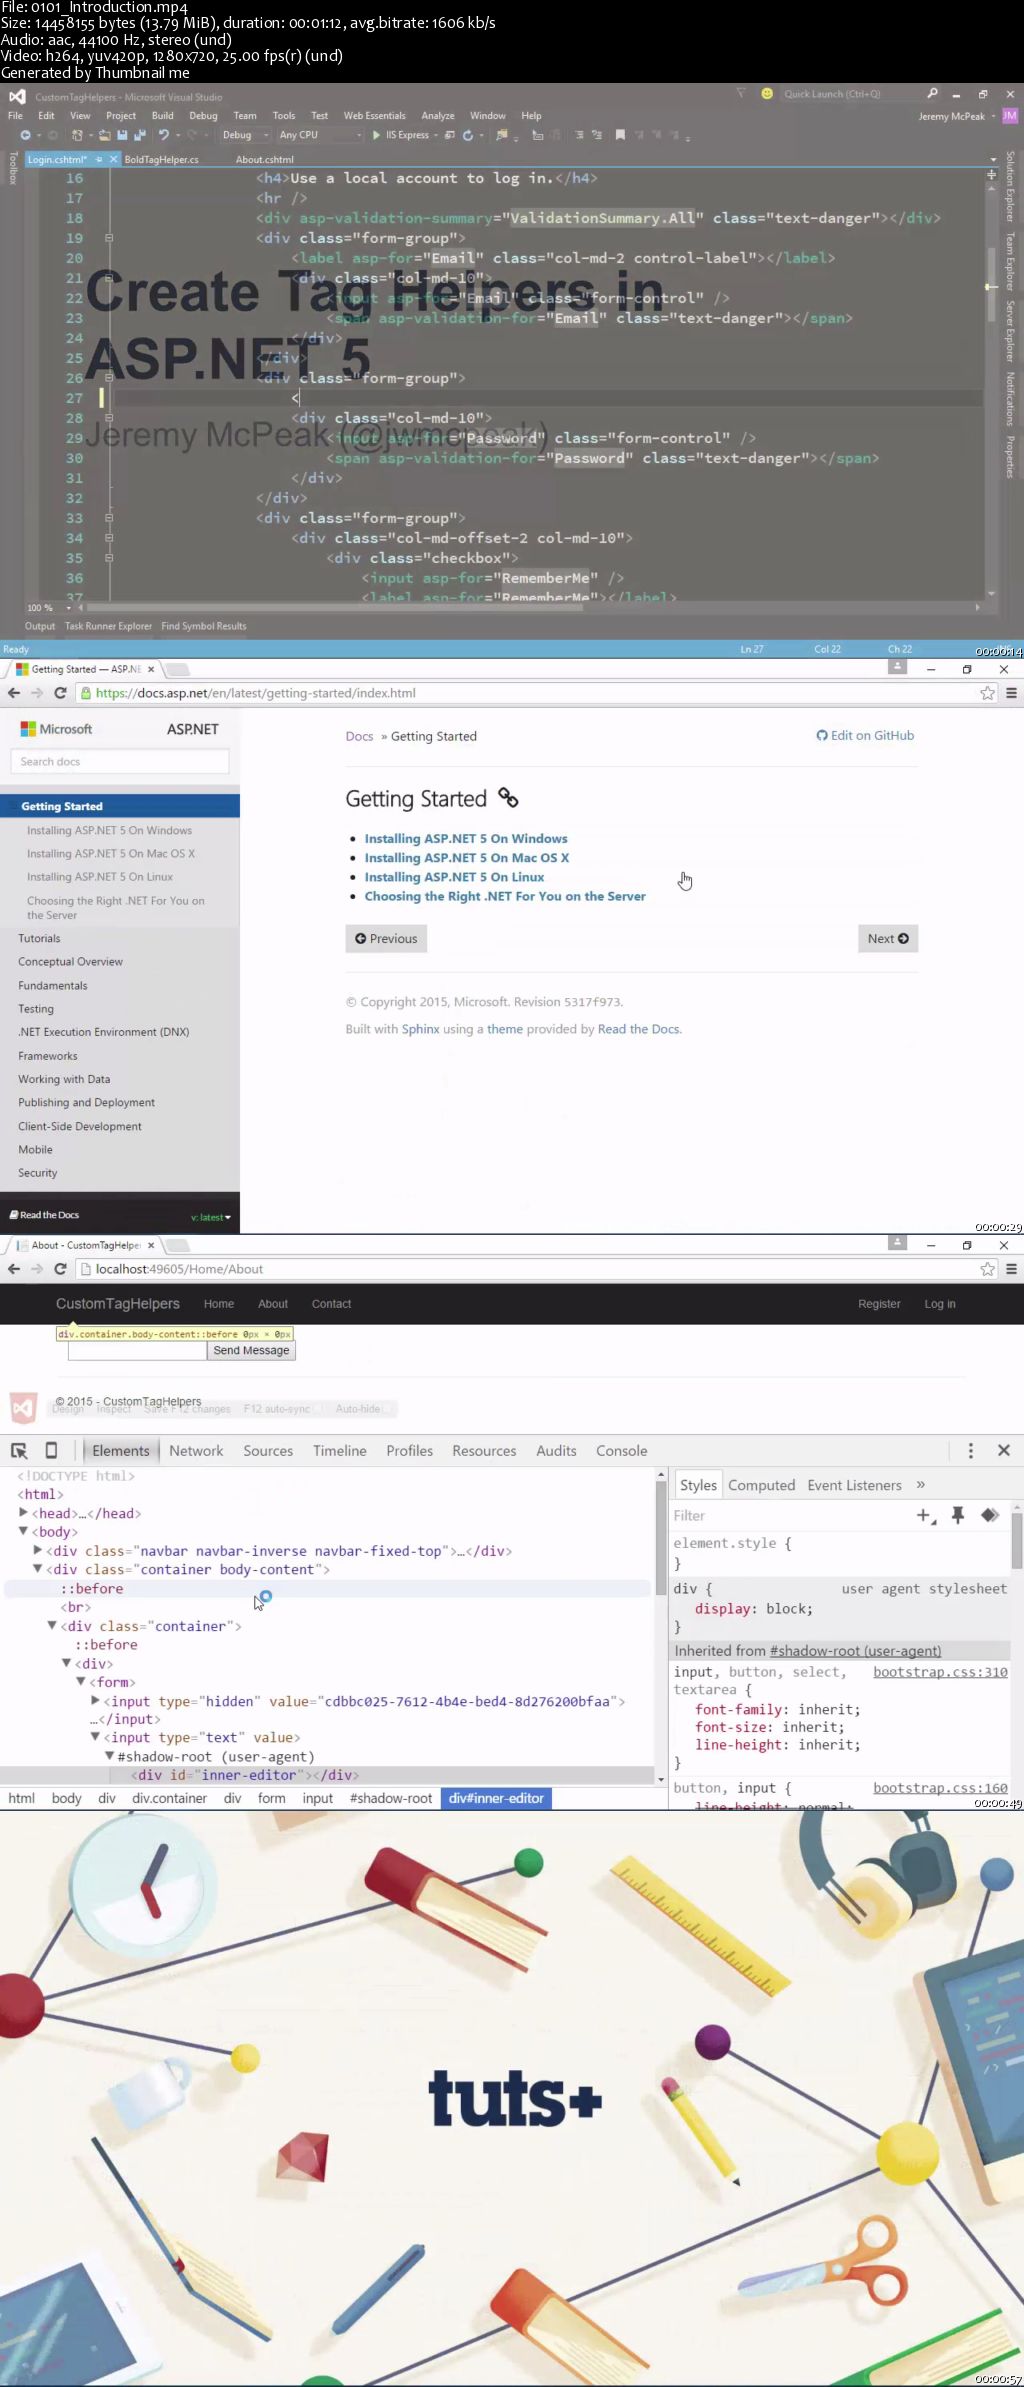Viewport: 1024px width, 2387px height.
Task: Open the DevTools three-dot customize menu
Action: coord(970,1450)
